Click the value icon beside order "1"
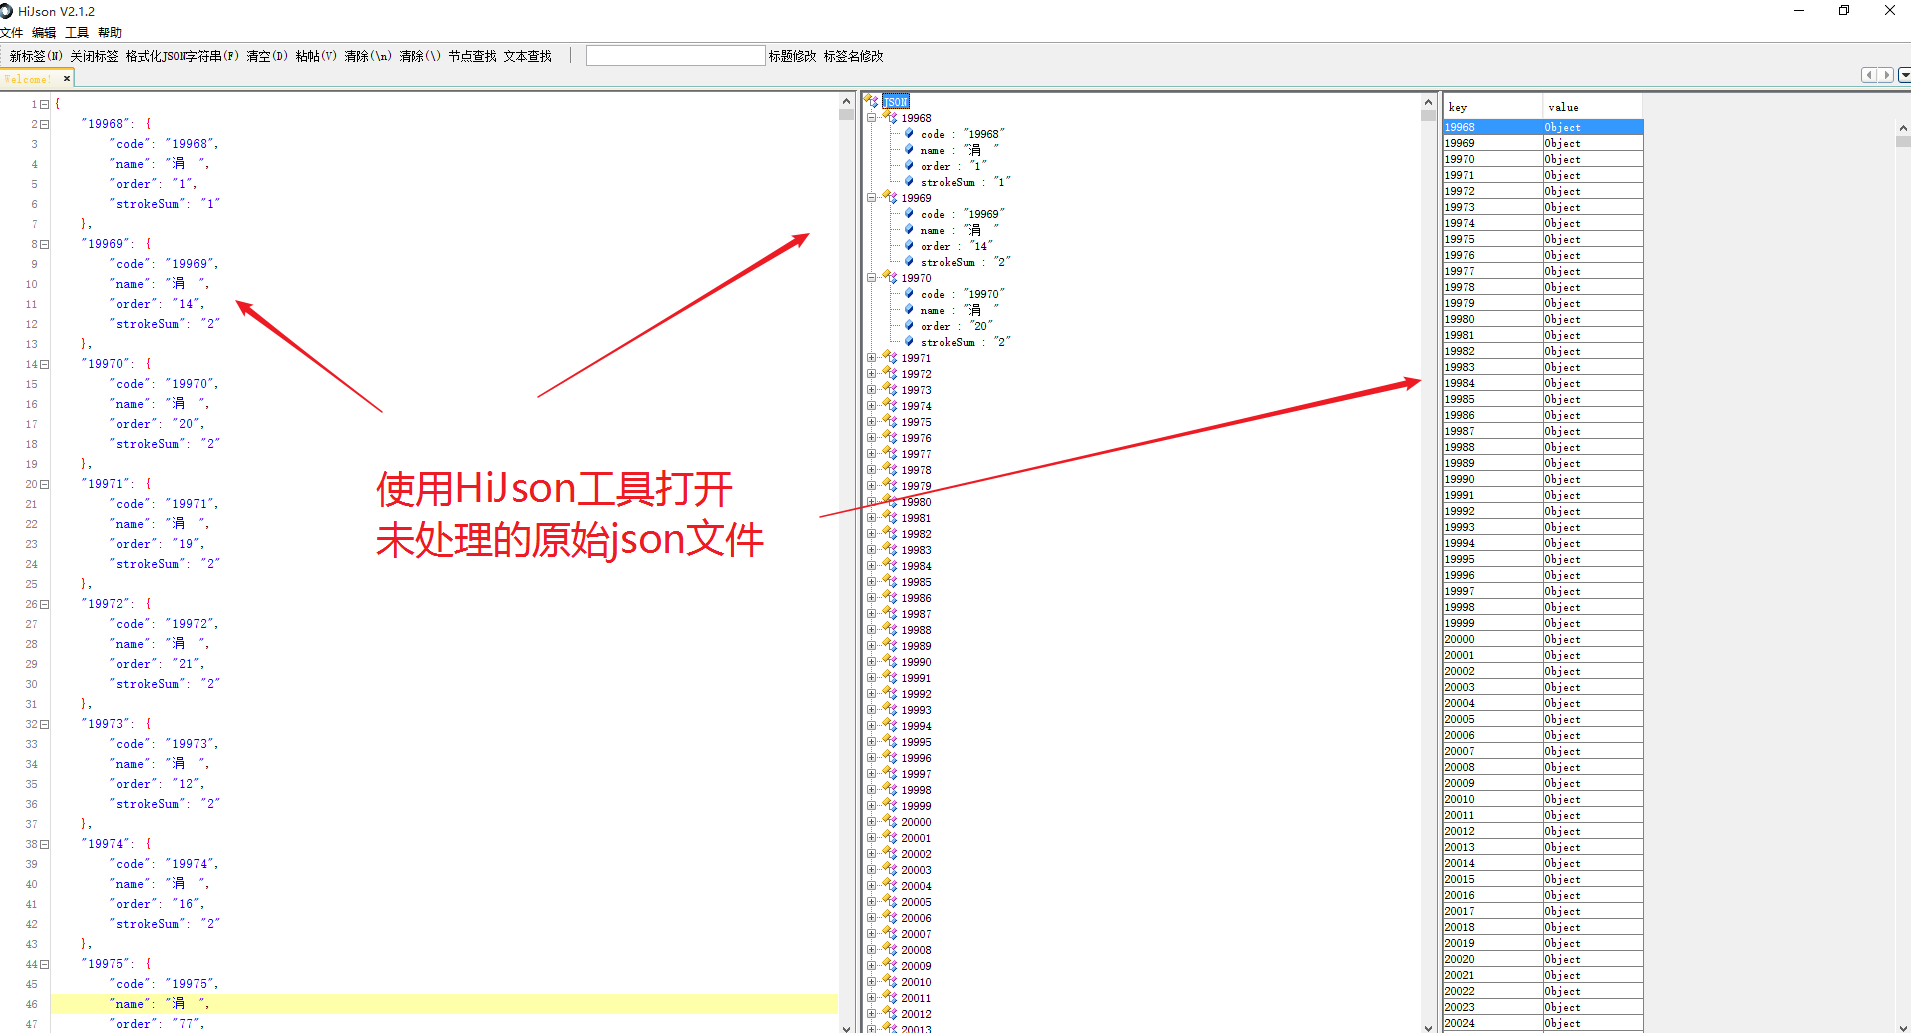The image size is (1911, 1033). pyautogui.click(x=909, y=165)
